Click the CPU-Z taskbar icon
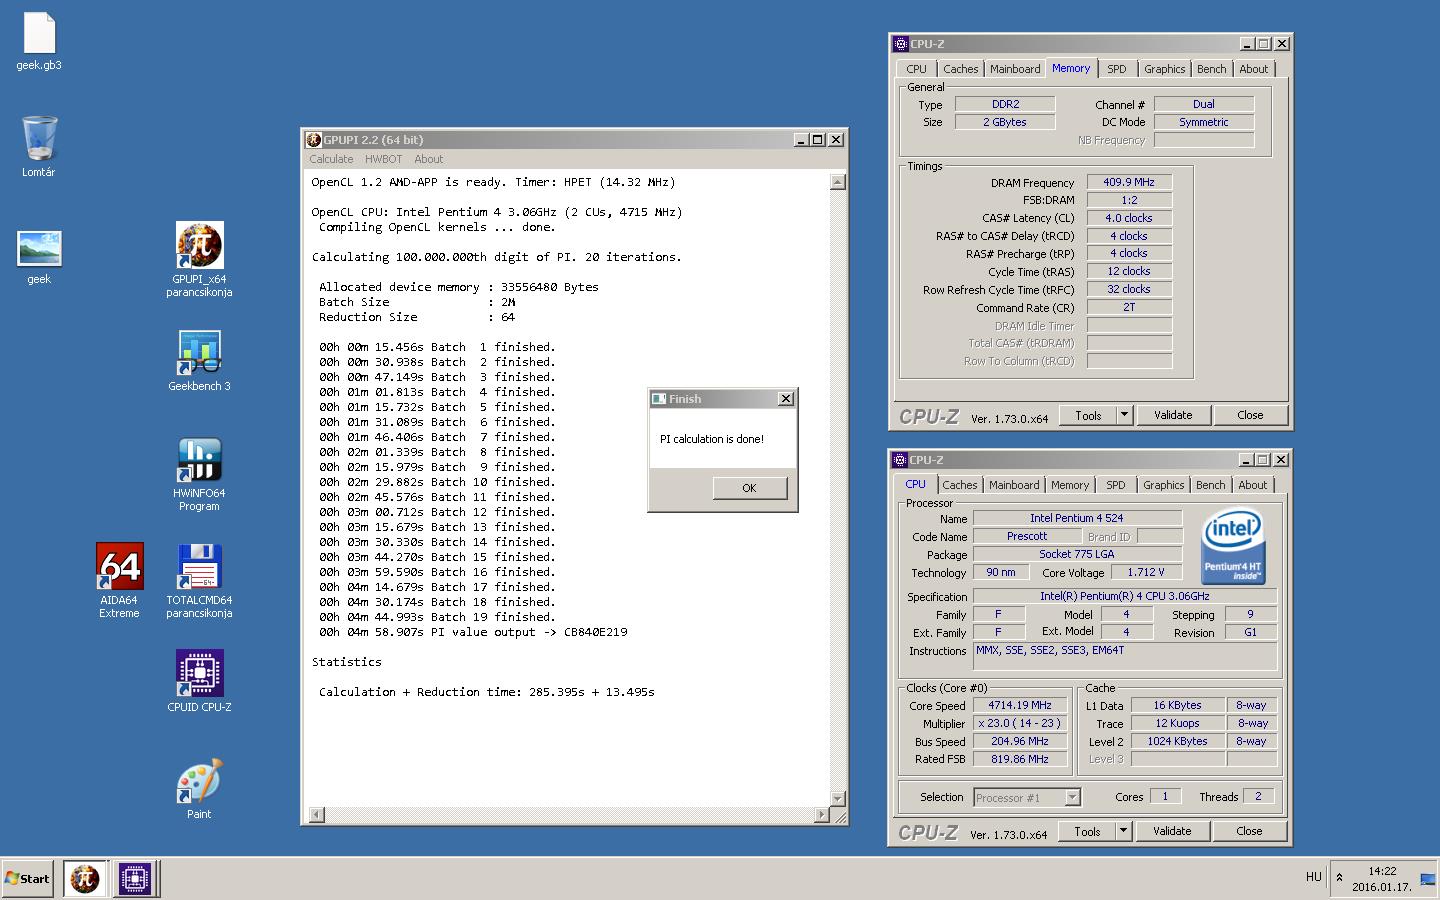 [134, 879]
